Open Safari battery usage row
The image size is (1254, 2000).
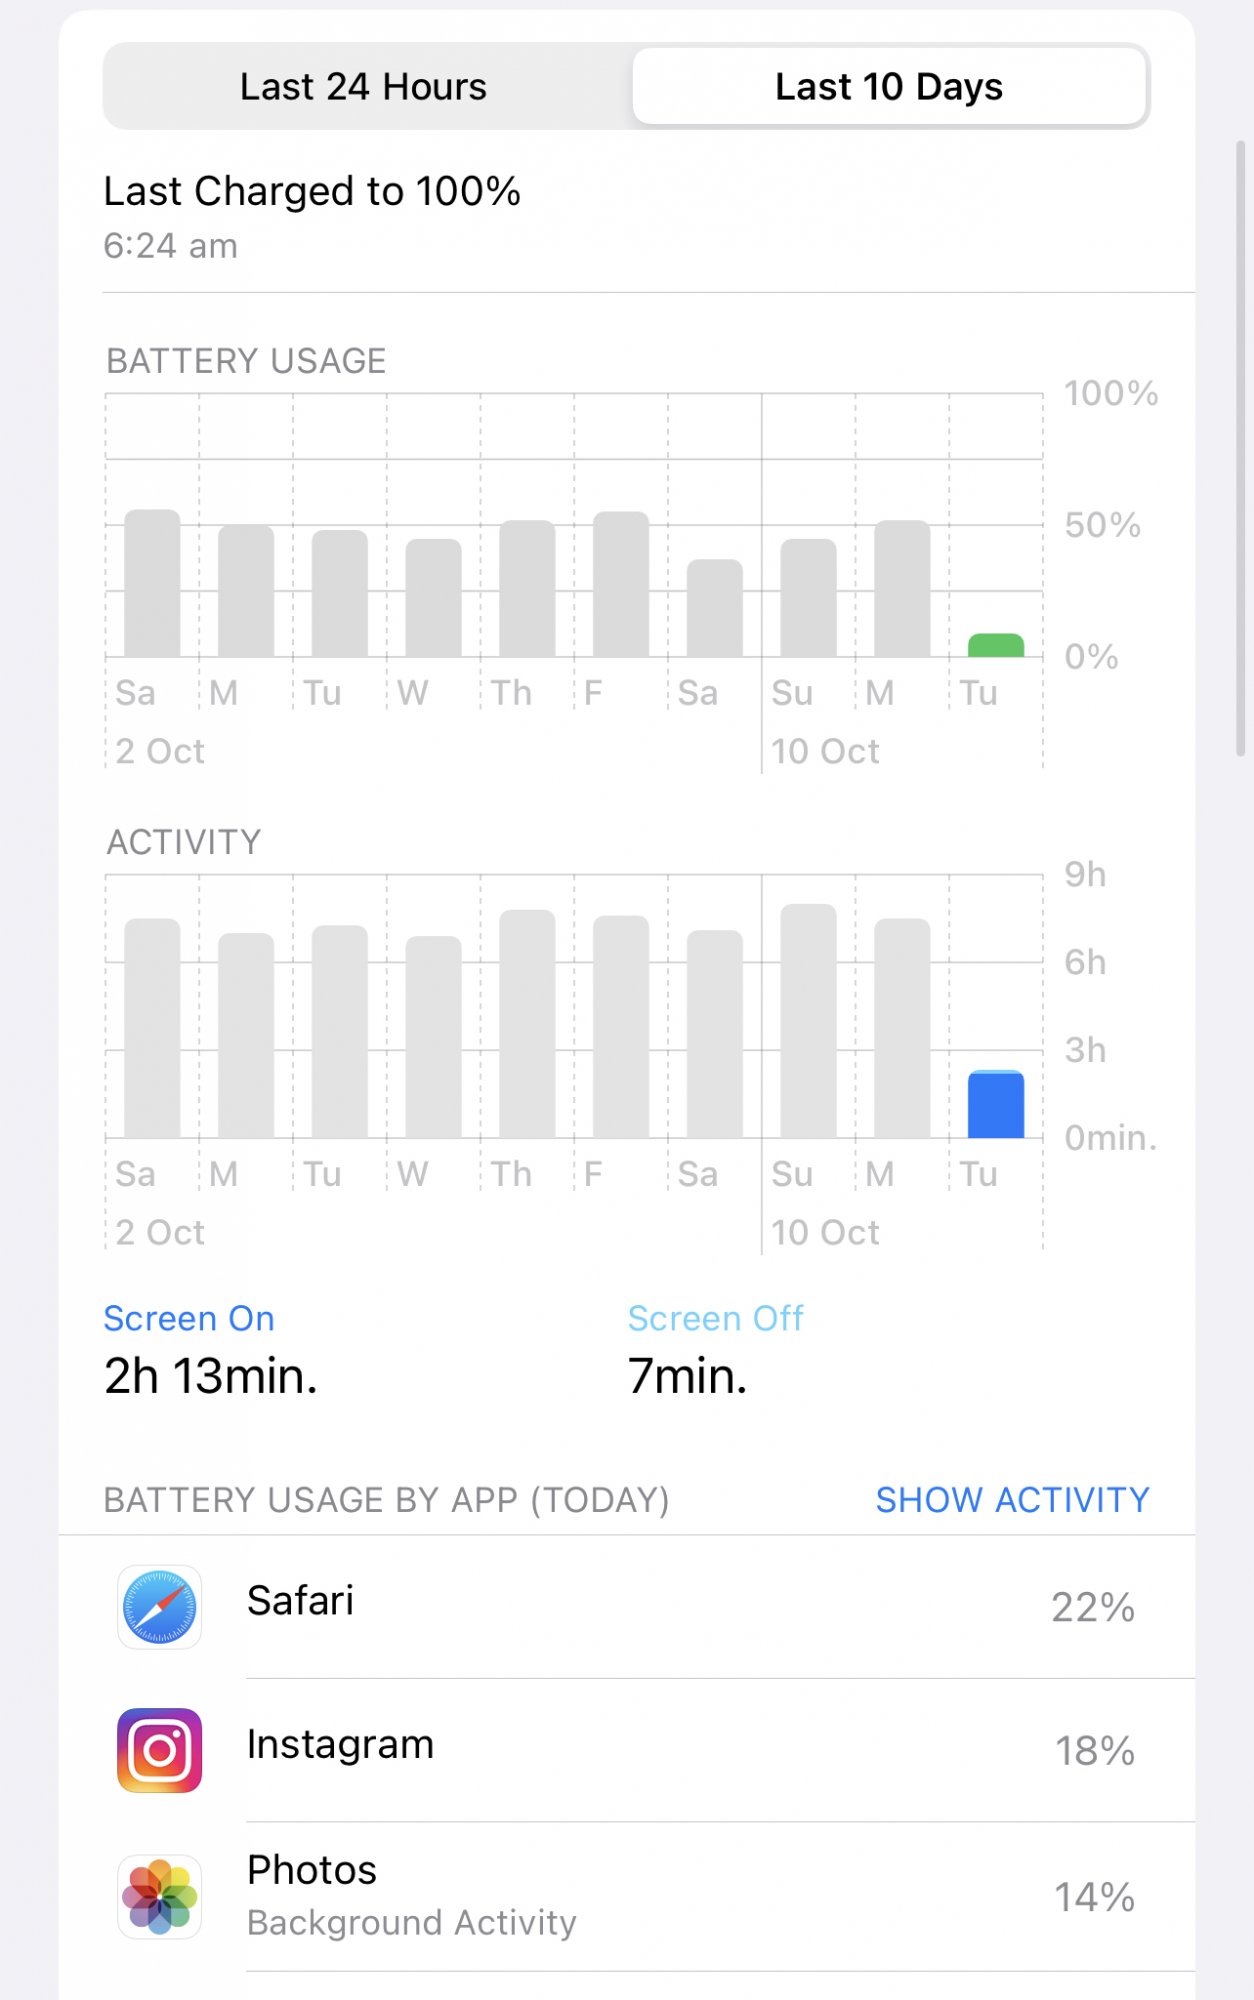pyautogui.click(x=627, y=1607)
